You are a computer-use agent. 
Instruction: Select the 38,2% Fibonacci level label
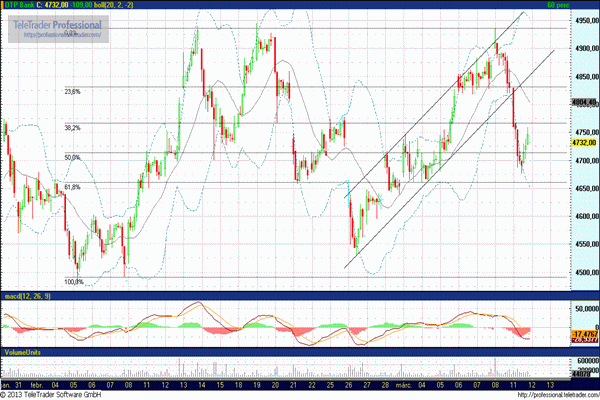point(72,128)
